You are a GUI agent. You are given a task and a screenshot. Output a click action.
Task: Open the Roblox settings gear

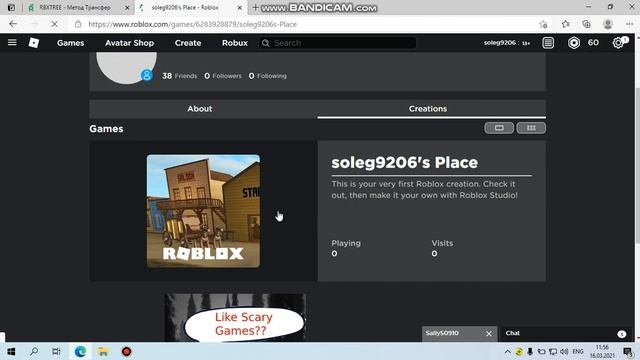618,42
